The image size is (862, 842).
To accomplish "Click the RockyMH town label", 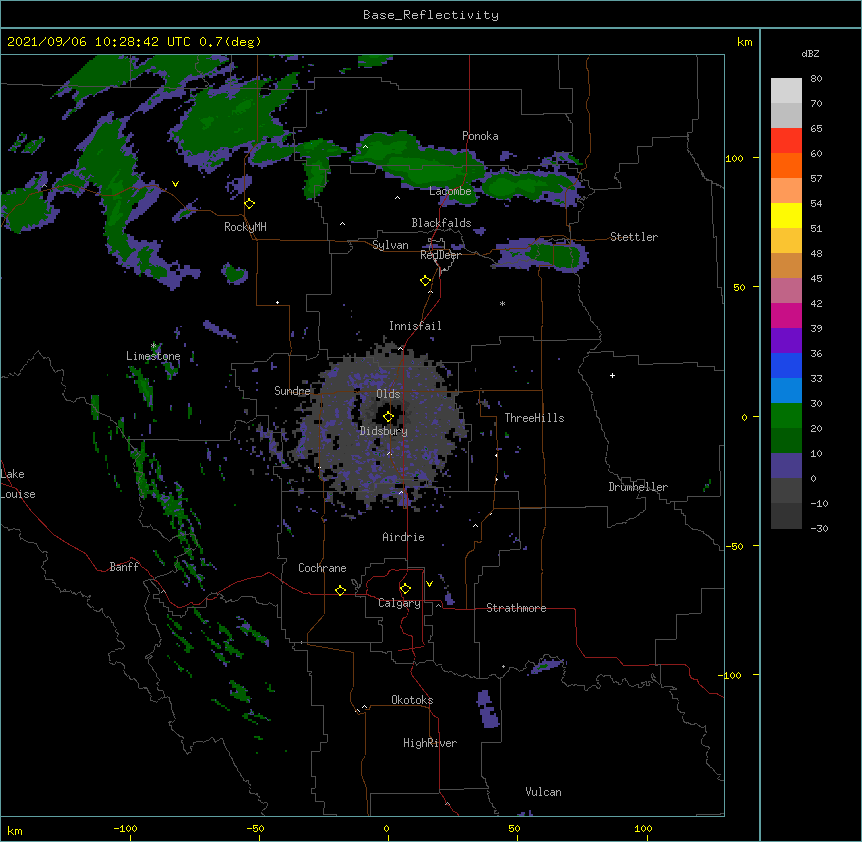I will pyautogui.click(x=245, y=227).
